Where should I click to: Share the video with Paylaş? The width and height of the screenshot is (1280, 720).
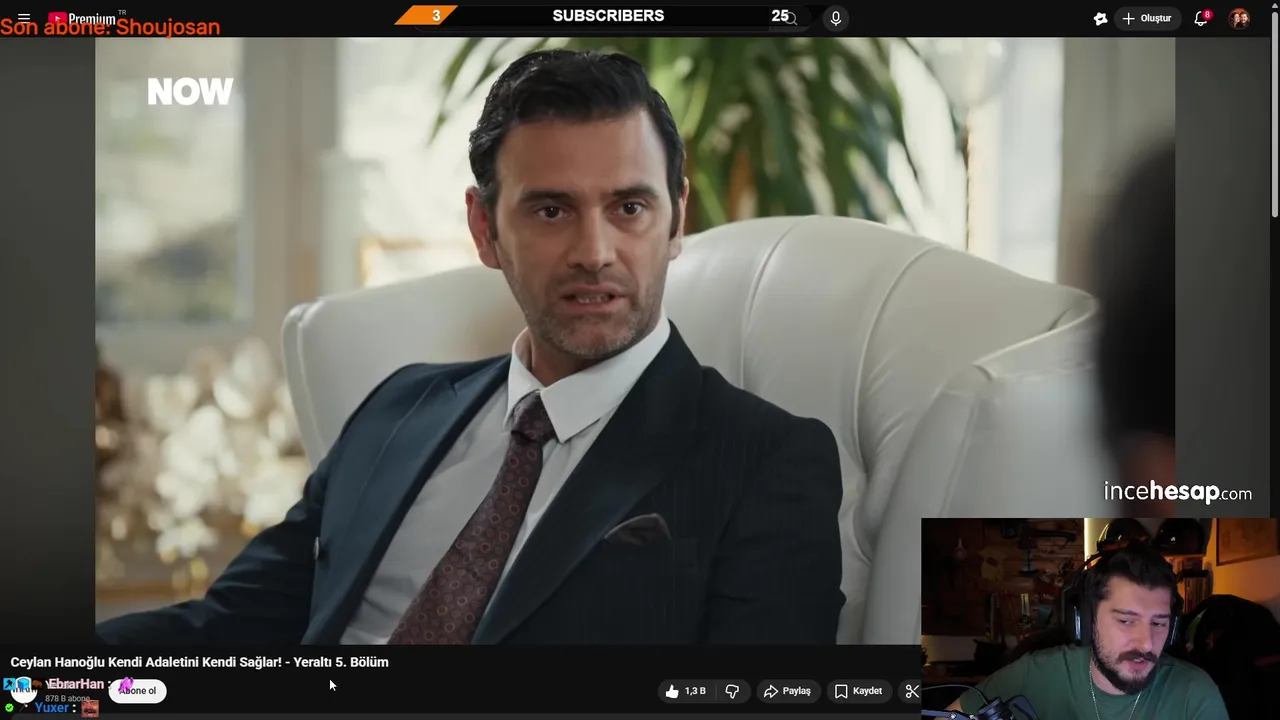787,691
